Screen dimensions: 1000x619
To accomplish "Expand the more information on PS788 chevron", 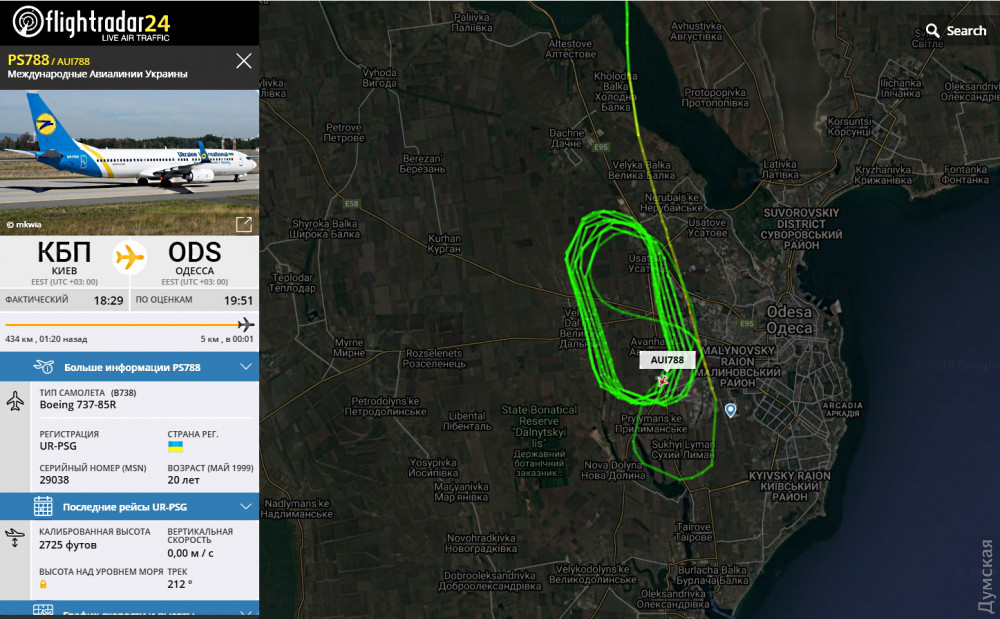I will pyautogui.click(x=246, y=367).
